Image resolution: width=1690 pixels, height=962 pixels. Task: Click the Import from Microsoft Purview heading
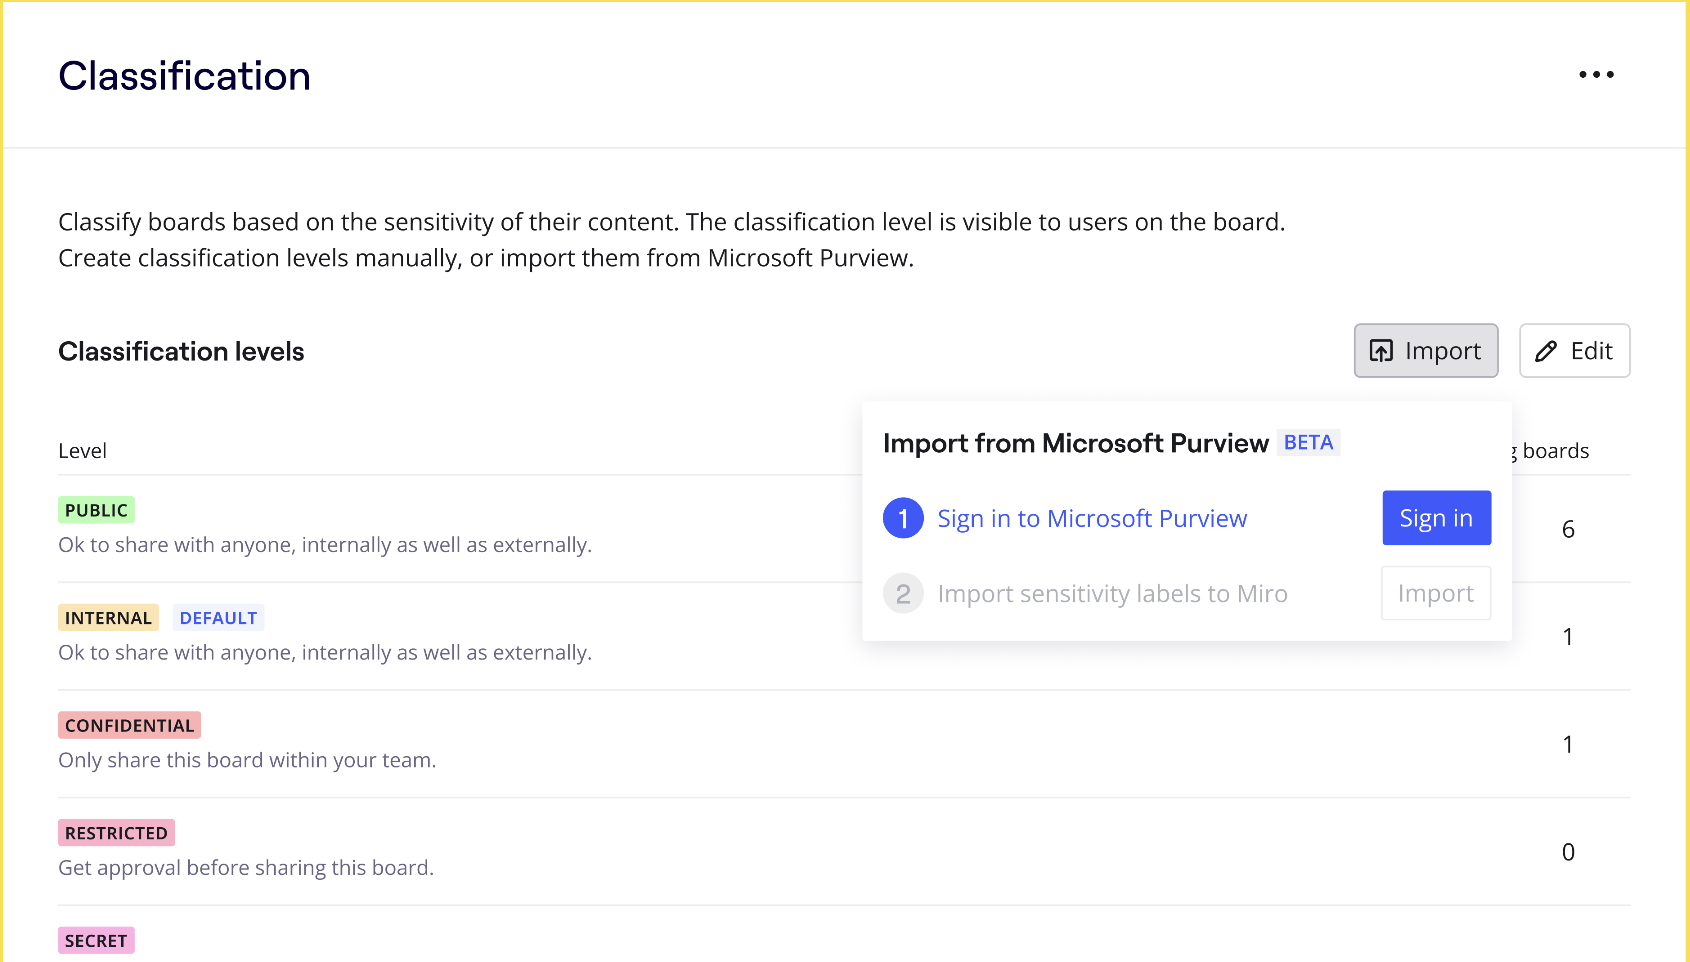click(x=1075, y=443)
